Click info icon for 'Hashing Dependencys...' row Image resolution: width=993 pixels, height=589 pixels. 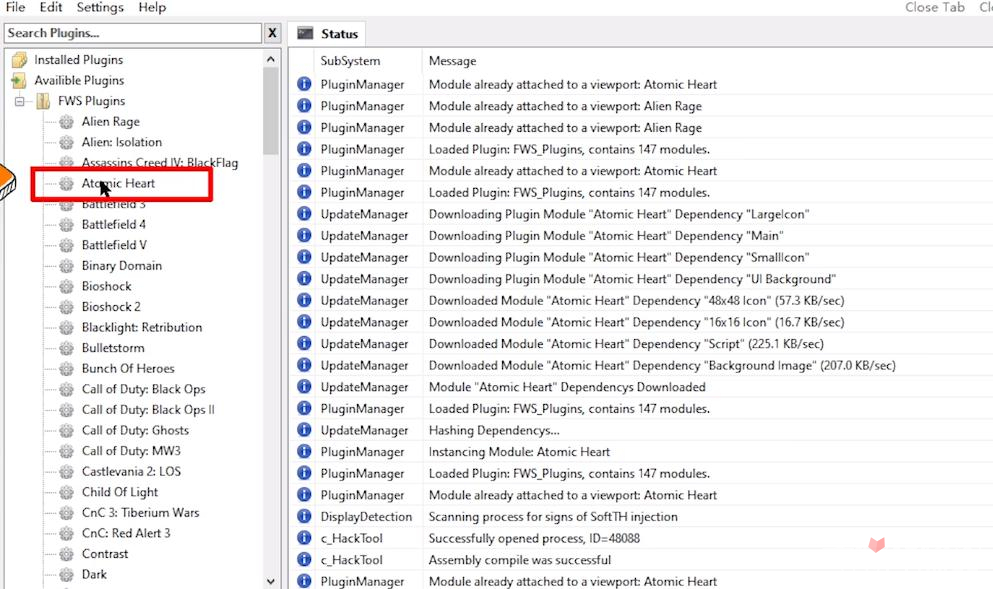[304, 429]
